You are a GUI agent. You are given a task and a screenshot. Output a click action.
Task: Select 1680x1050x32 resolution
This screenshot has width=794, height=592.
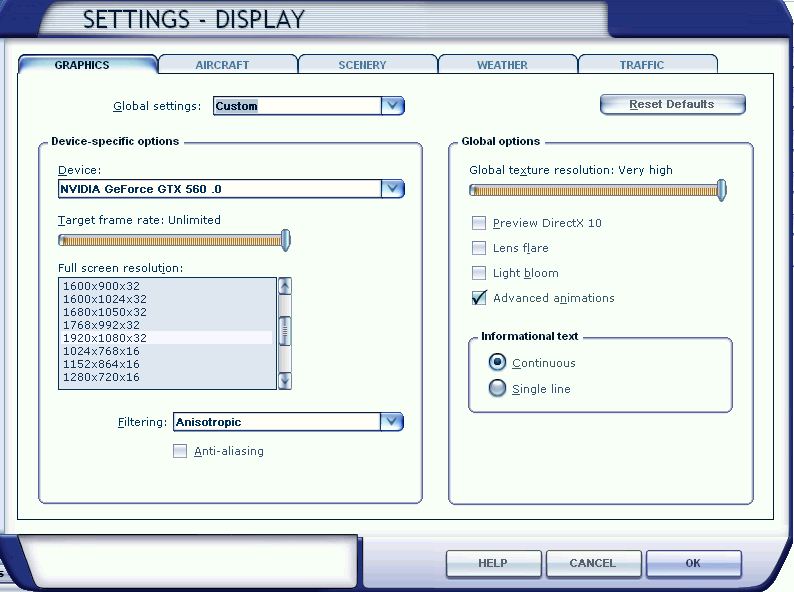[x=167, y=312]
